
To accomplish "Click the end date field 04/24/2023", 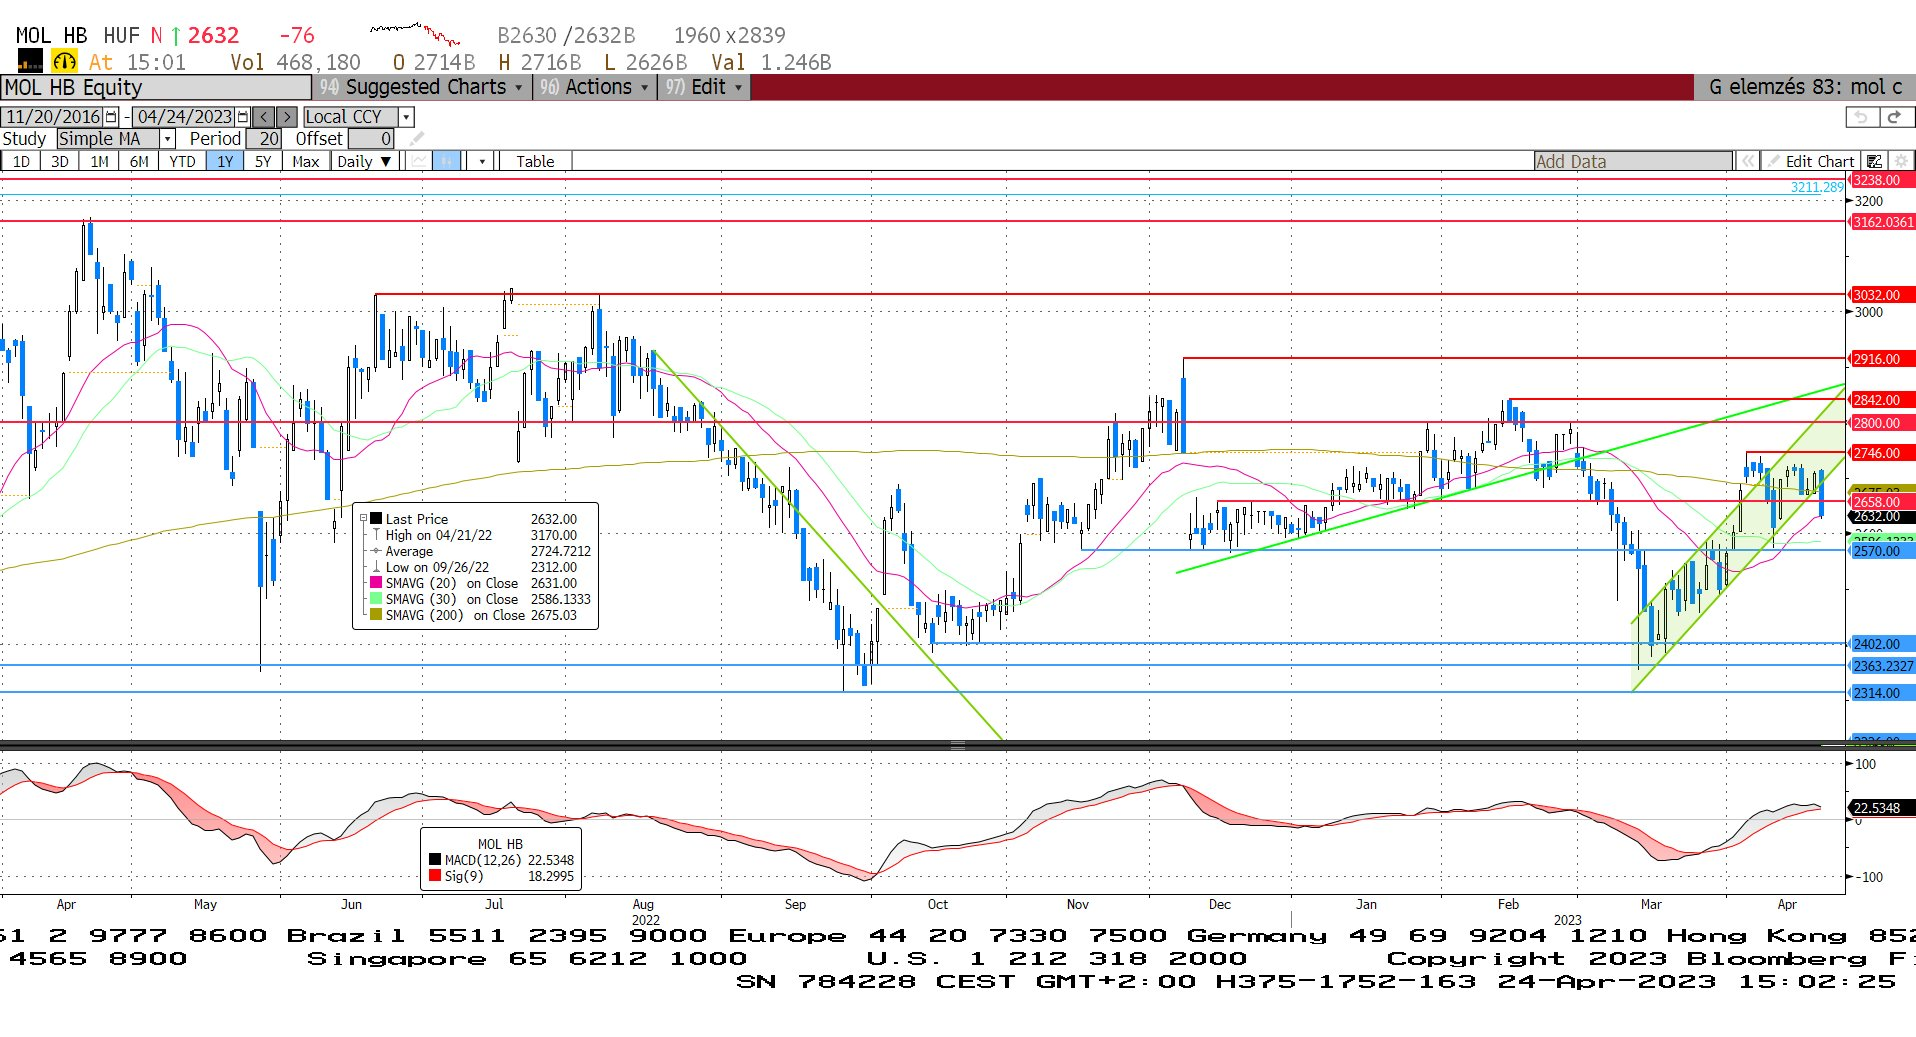I will [184, 117].
